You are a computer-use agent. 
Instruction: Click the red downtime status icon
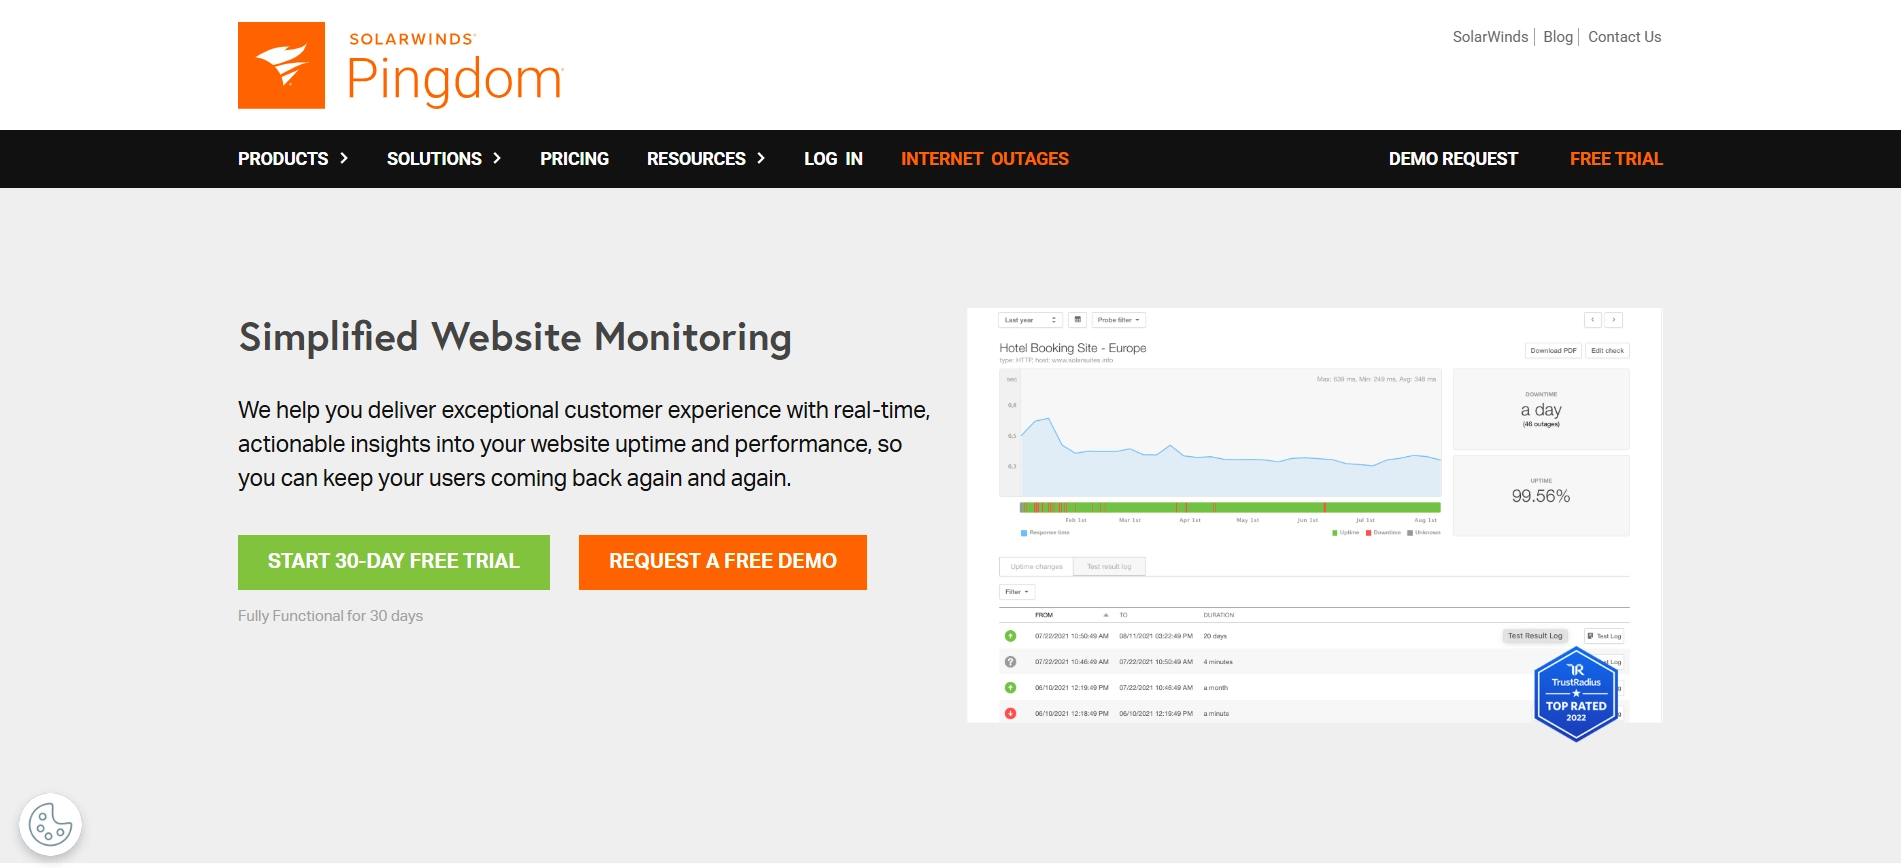[x=1010, y=714]
